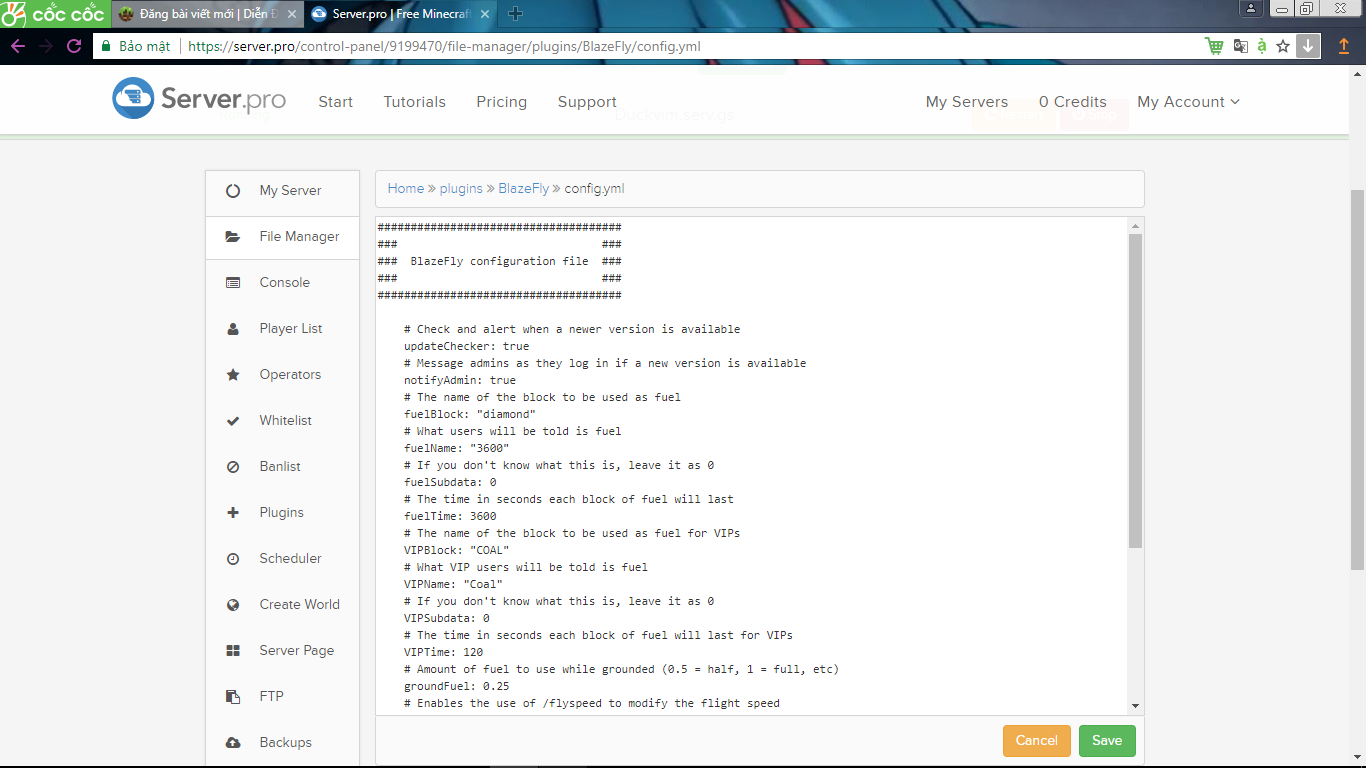The height and width of the screenshot is (768, 1366).
Task: Click the editor's vertical scrollbar thumb
Action: 1135,391
